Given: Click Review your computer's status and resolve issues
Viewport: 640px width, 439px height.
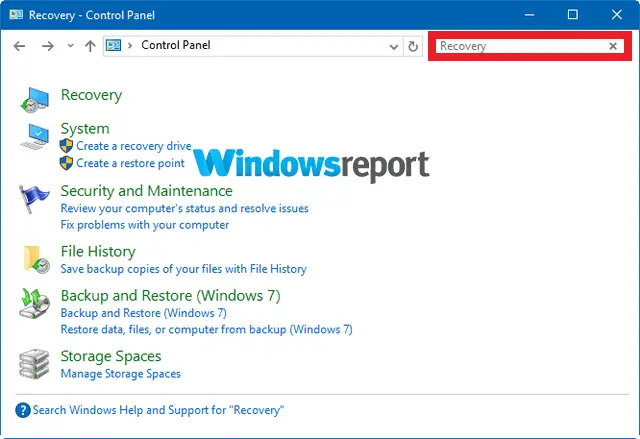Looking at the screenshot, I should tap(184, 208).
